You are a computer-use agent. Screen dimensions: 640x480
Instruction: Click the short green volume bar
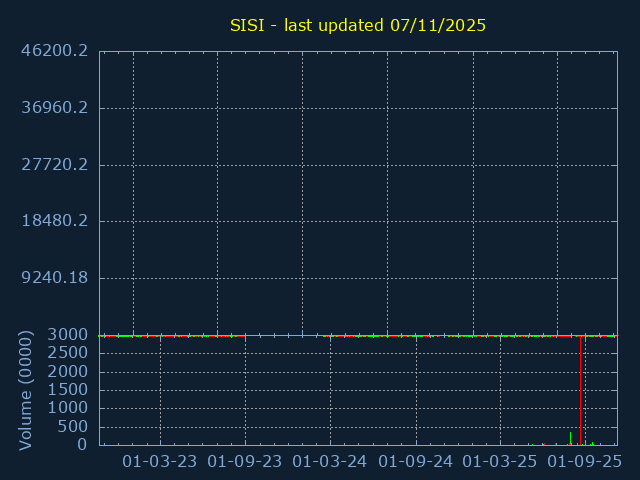[x=570, y=439]
